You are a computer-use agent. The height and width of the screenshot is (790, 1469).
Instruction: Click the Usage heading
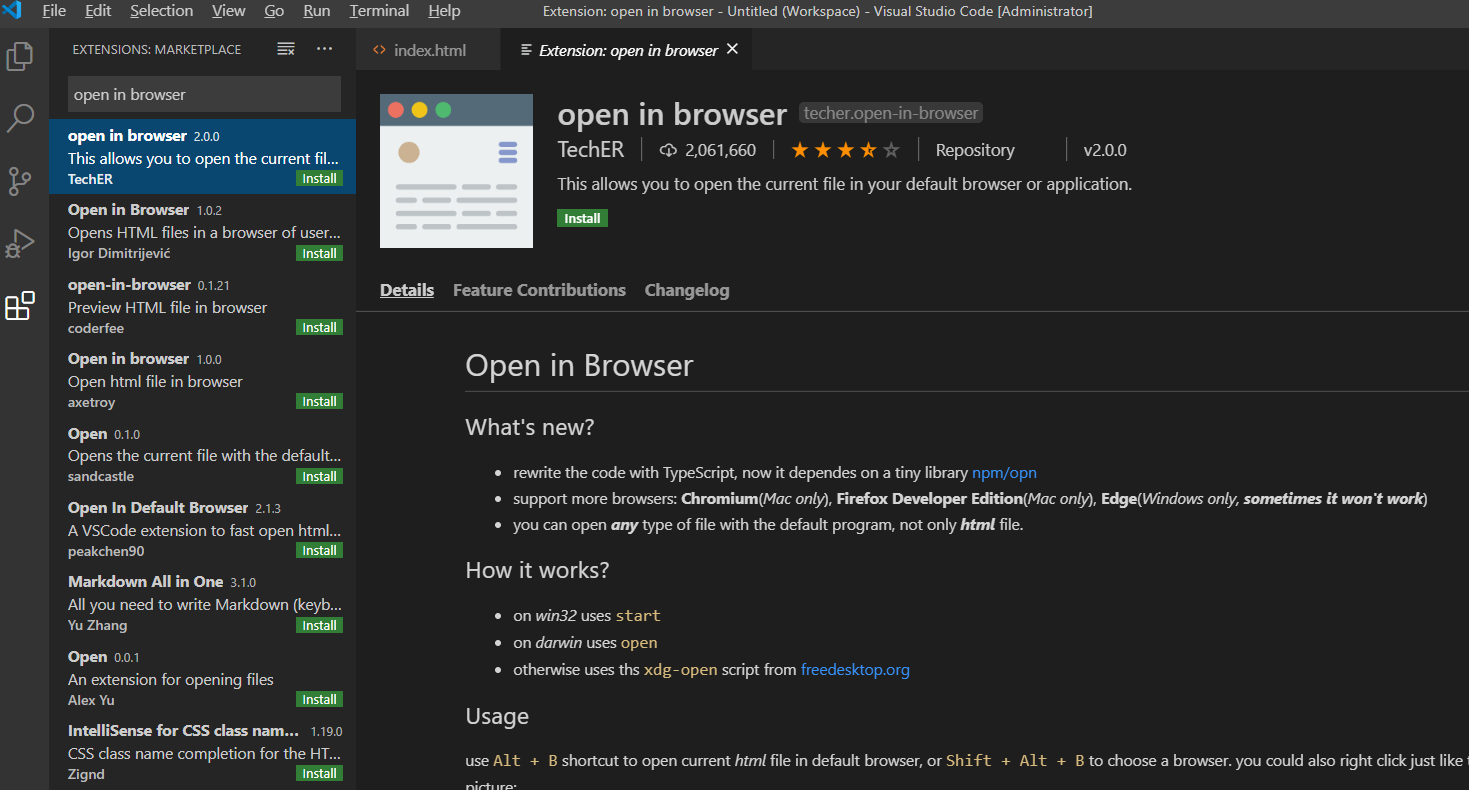(x=497, y=716)
